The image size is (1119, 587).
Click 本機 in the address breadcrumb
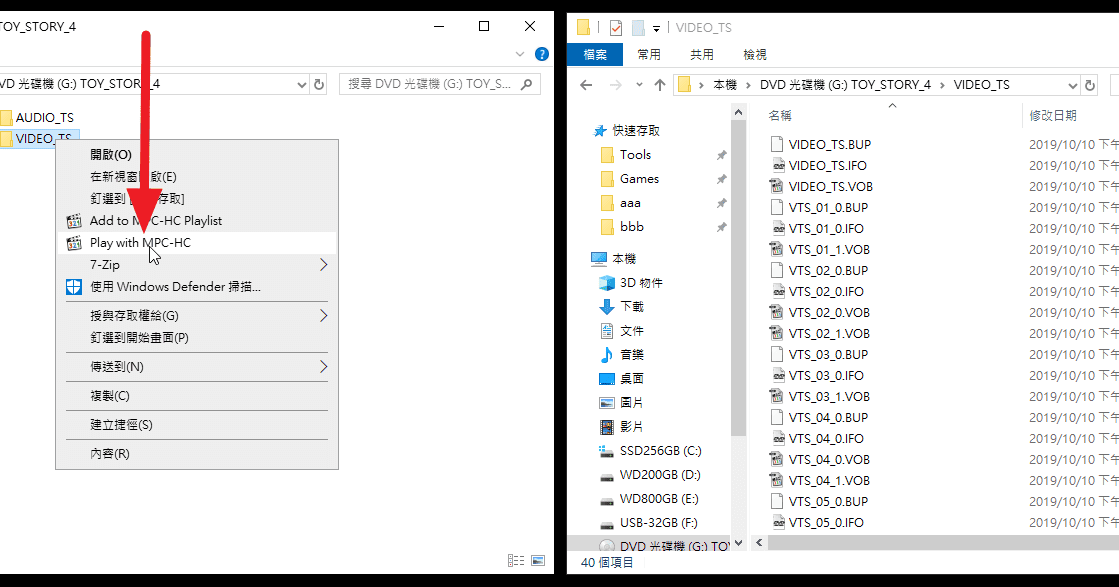[724, 85]
